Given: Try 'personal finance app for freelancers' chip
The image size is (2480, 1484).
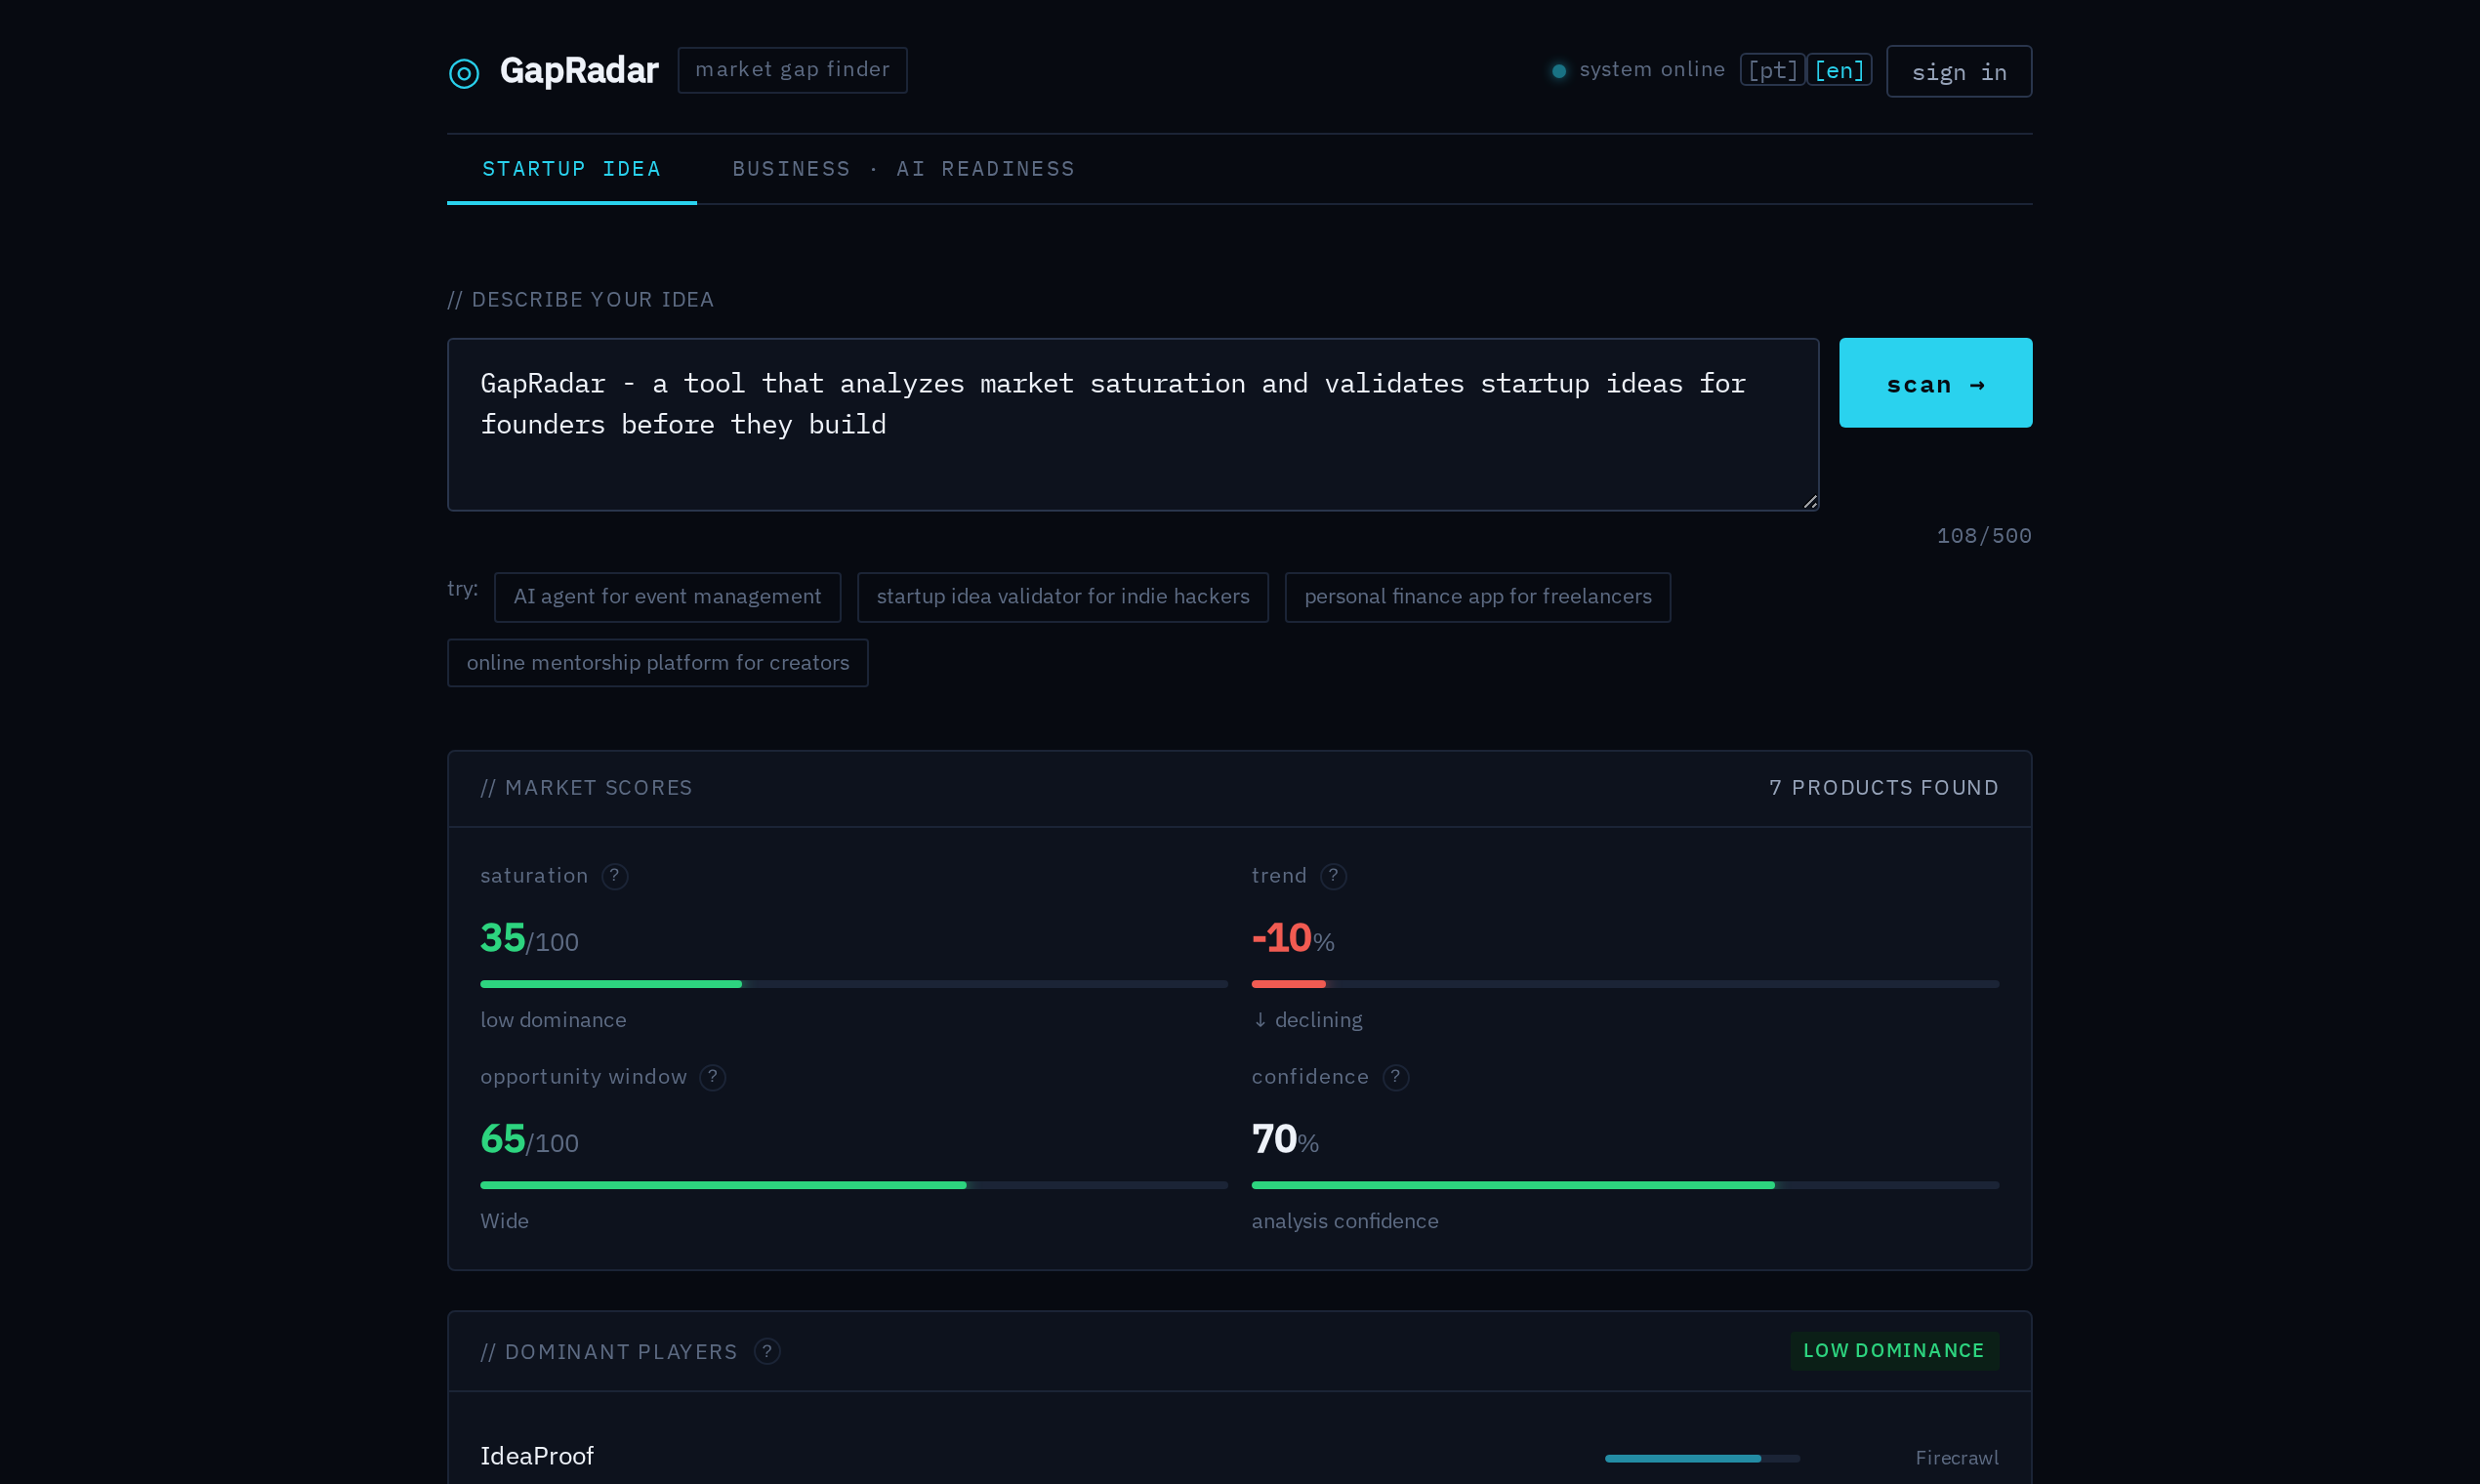Looking at the screenshot, I should (1477, 597).
